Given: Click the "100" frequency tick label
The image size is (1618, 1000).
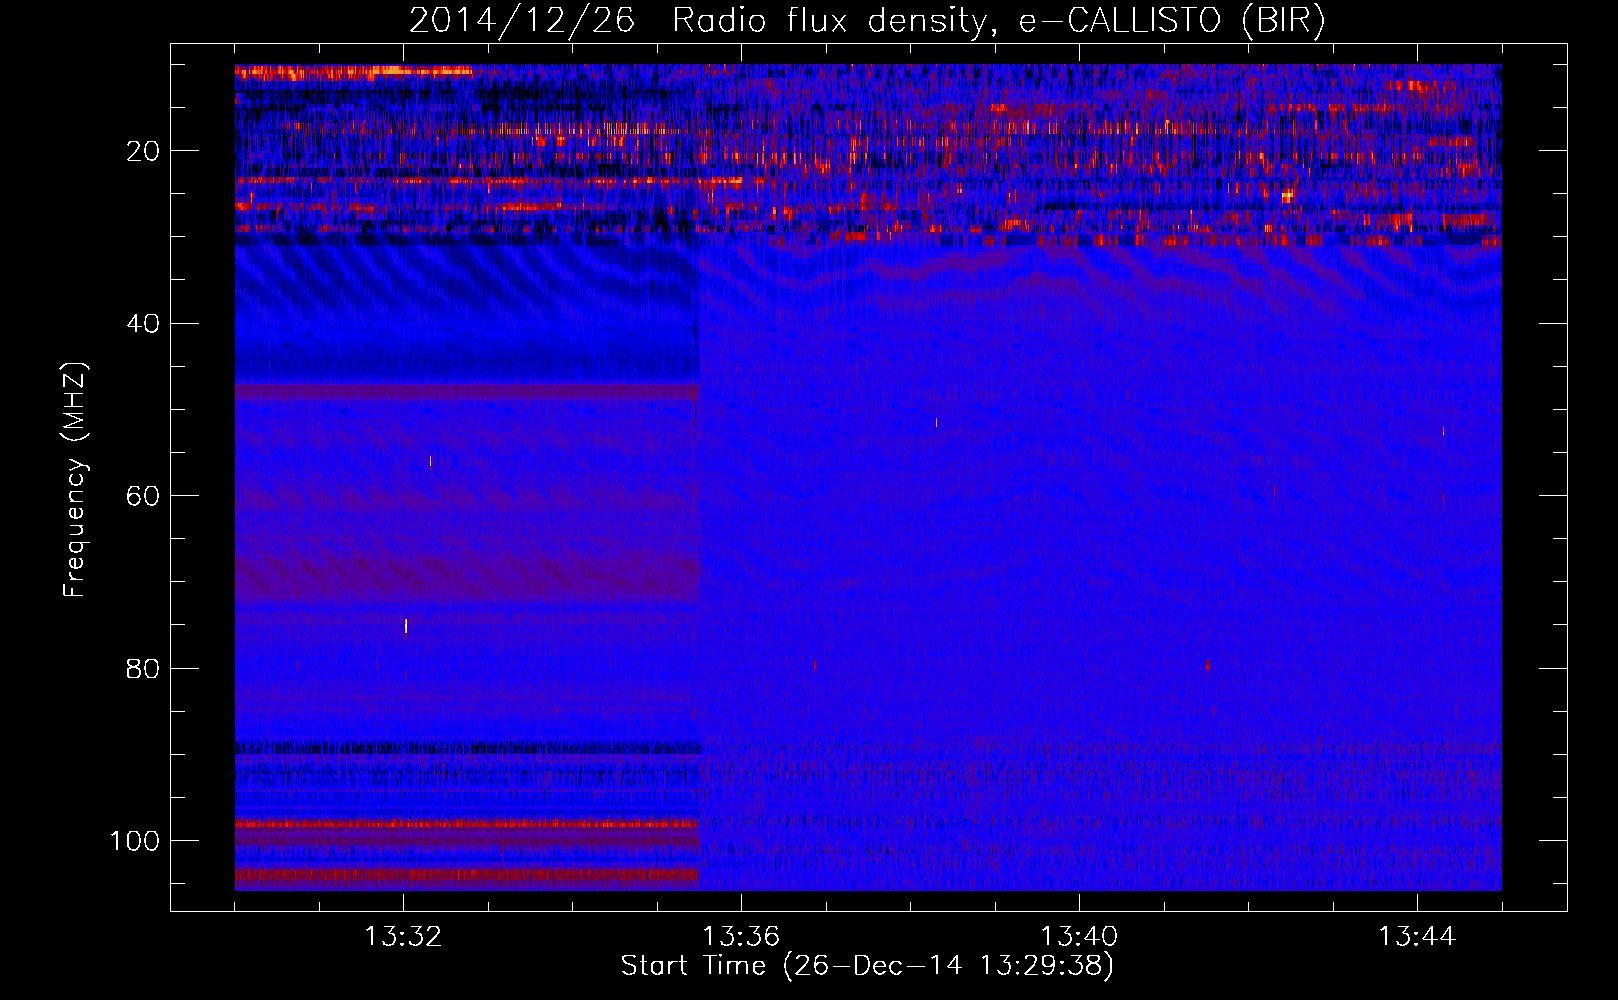Looking at the screenshot, I should tap(135, 841).
